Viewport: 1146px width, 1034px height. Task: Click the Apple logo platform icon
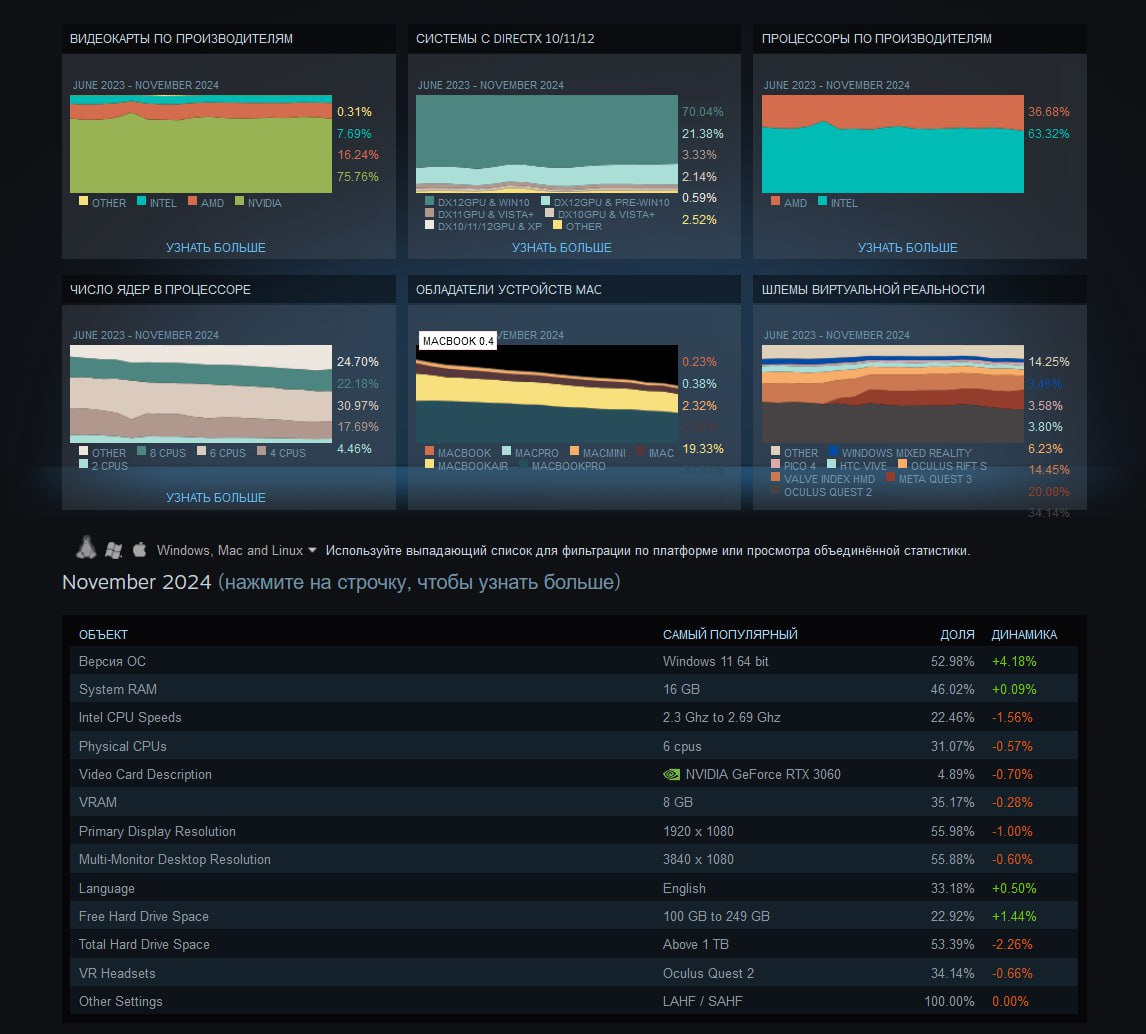coord(140,549)
